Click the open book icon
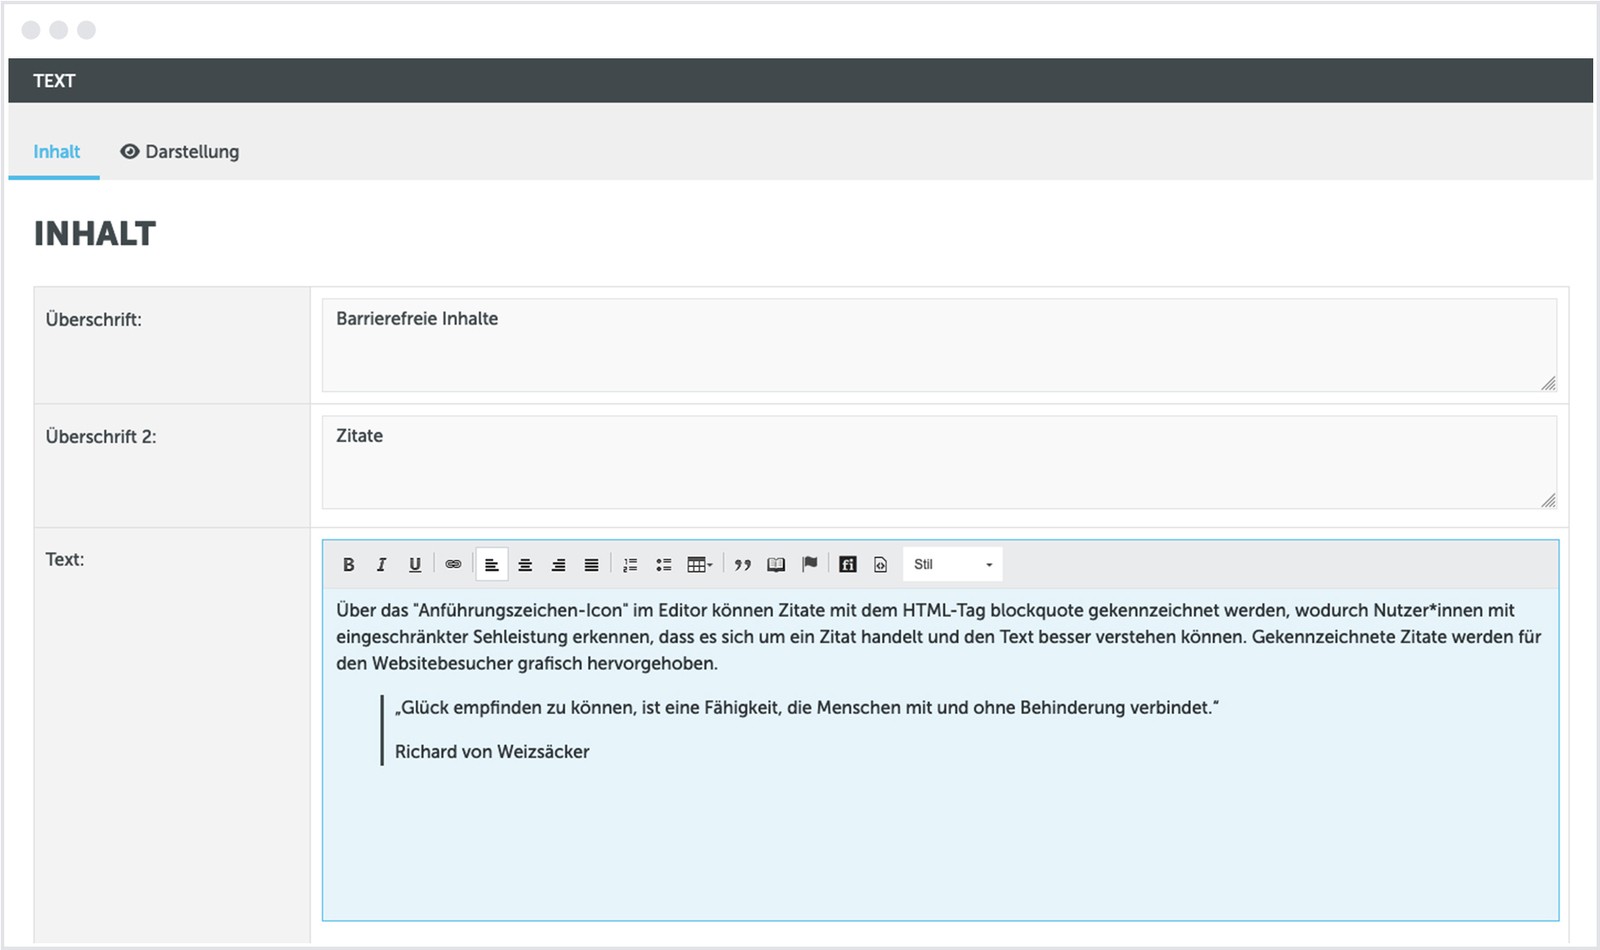Image resolution: width=1600 pixels, height=950 pixels. click(x=776, y=565)
